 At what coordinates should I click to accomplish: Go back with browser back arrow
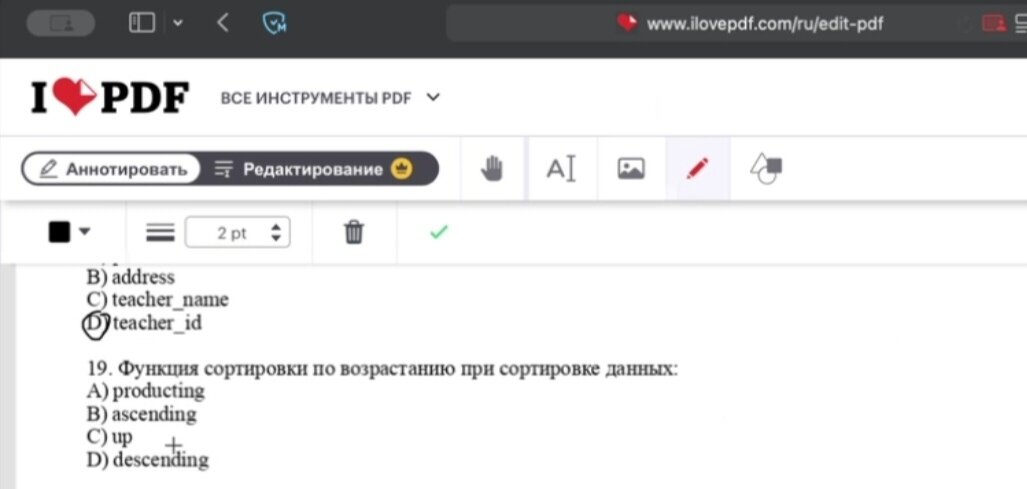[x=223, y=24]
